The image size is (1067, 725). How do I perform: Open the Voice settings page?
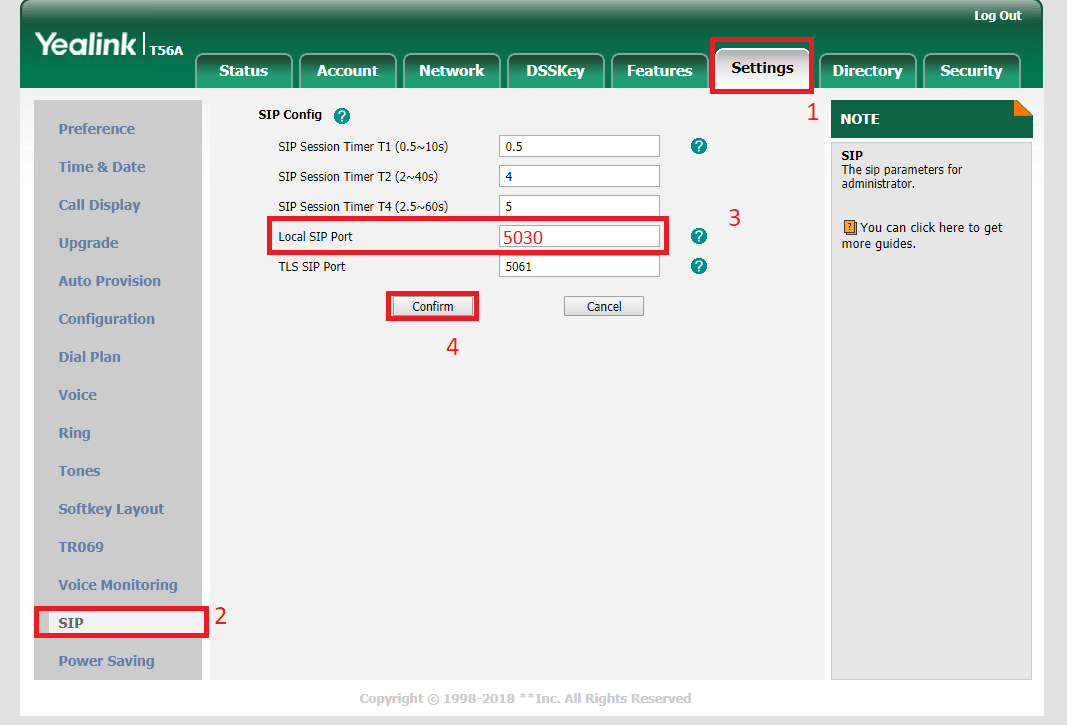78,395
